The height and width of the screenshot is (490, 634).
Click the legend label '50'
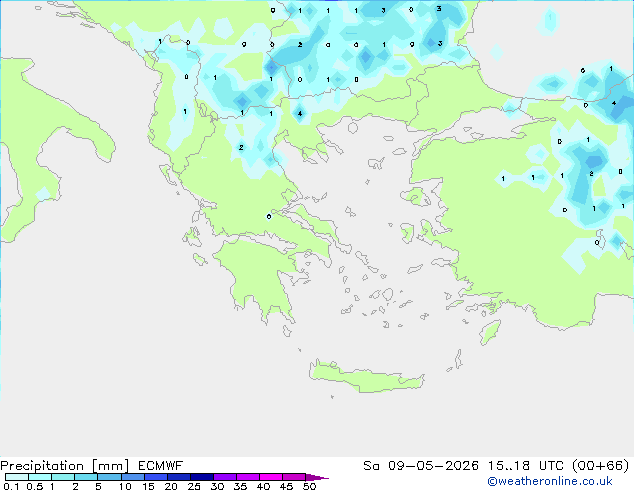tap(309, 486)
